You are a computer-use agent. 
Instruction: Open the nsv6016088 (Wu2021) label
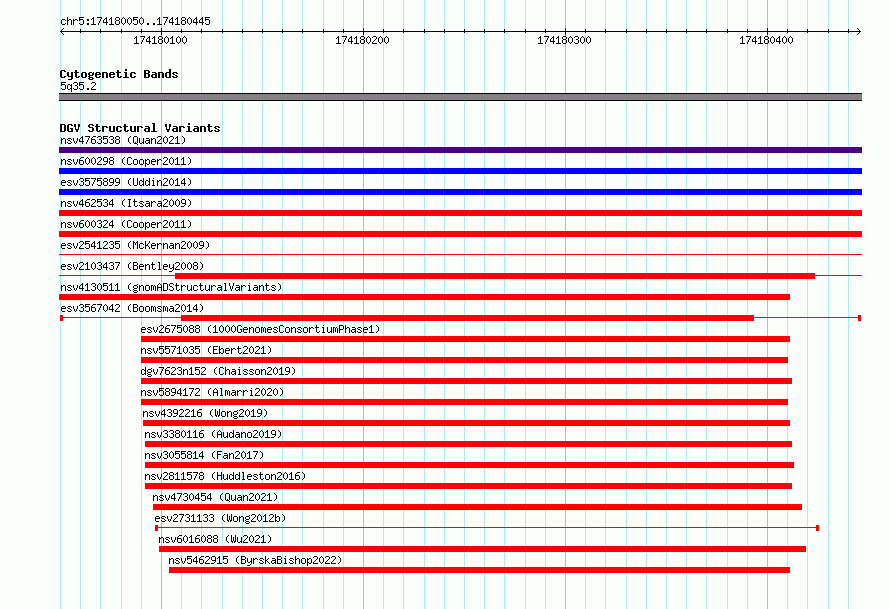(215, 539)
